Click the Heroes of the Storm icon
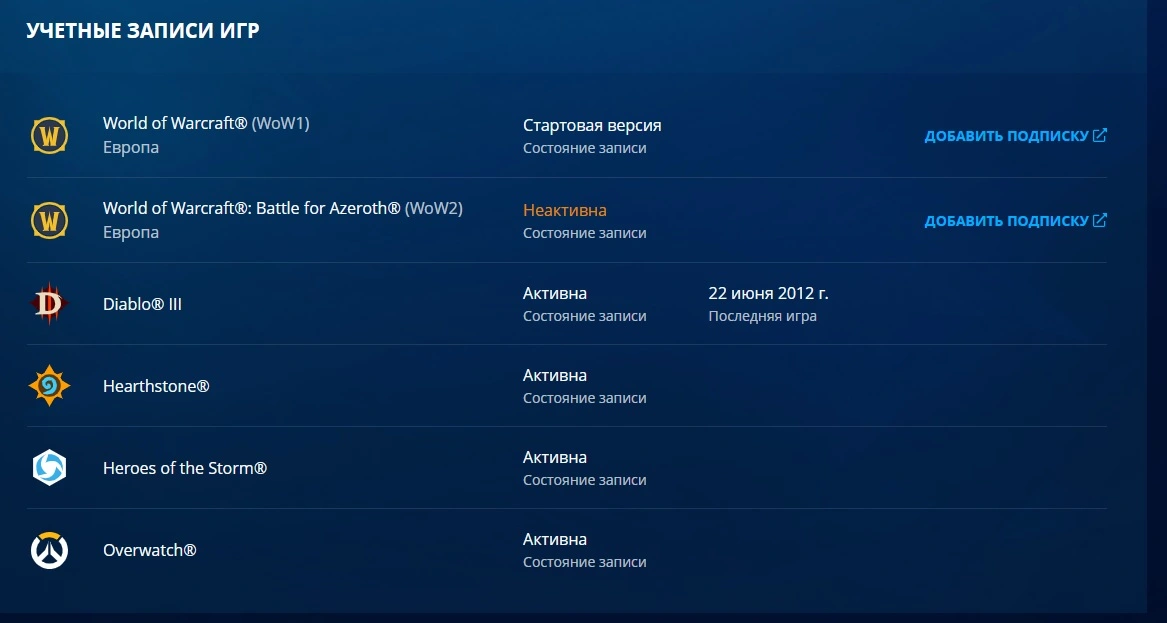 click(x=49, y=467)
